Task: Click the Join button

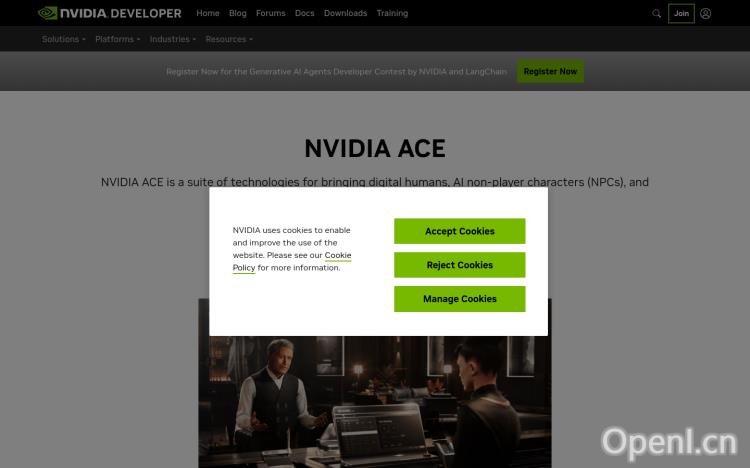Action: 681,13
